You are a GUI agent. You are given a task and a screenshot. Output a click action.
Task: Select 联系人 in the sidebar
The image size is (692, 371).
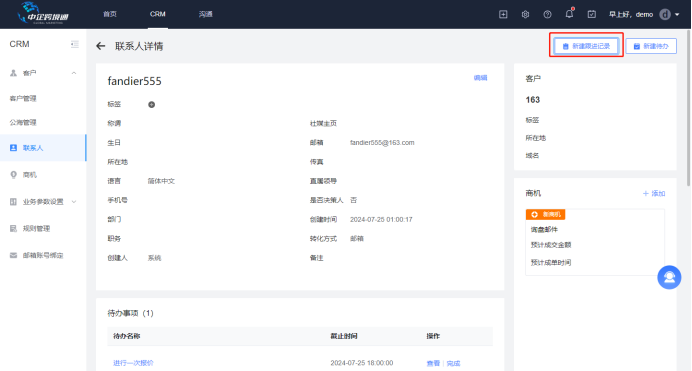click(x=43, y=148)
